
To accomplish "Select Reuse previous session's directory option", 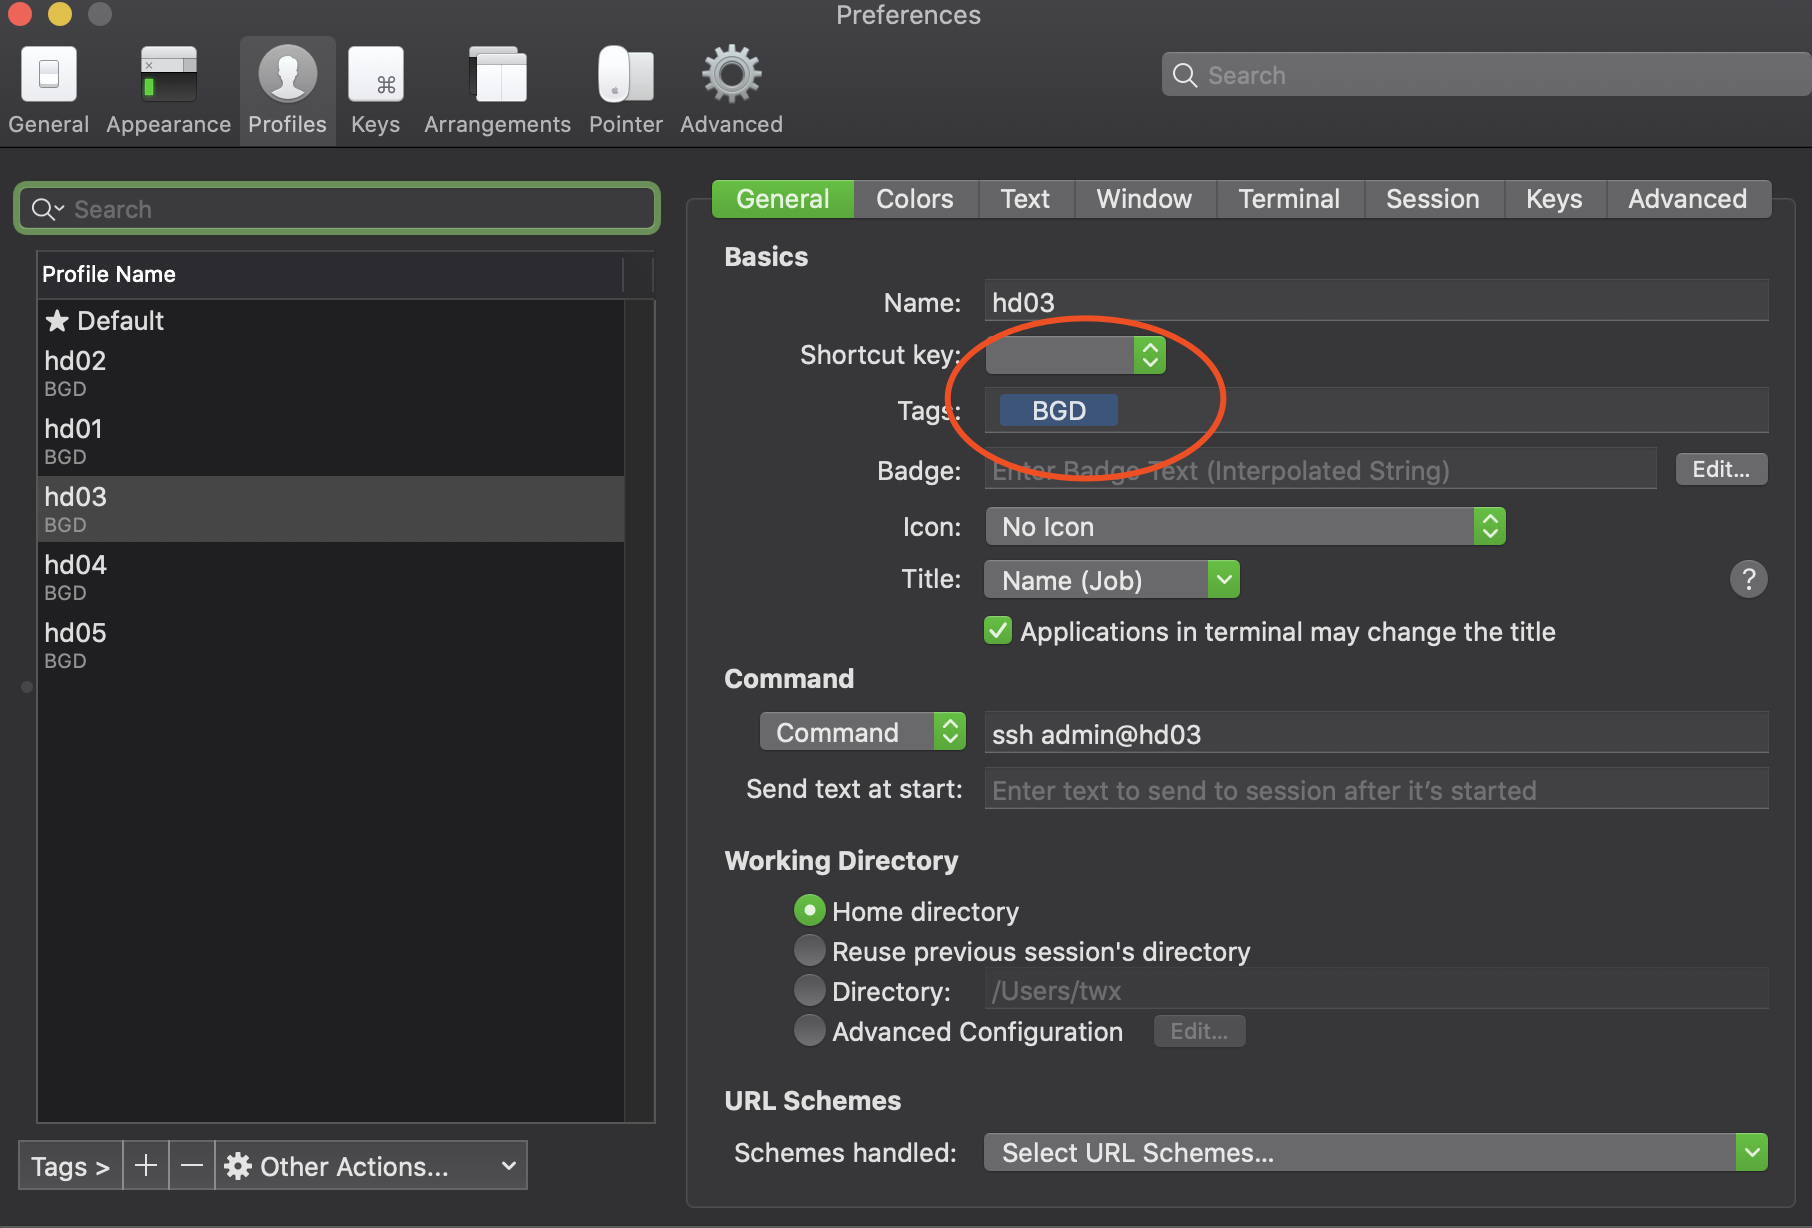I will pyautogui.click(x=810, y=951).
